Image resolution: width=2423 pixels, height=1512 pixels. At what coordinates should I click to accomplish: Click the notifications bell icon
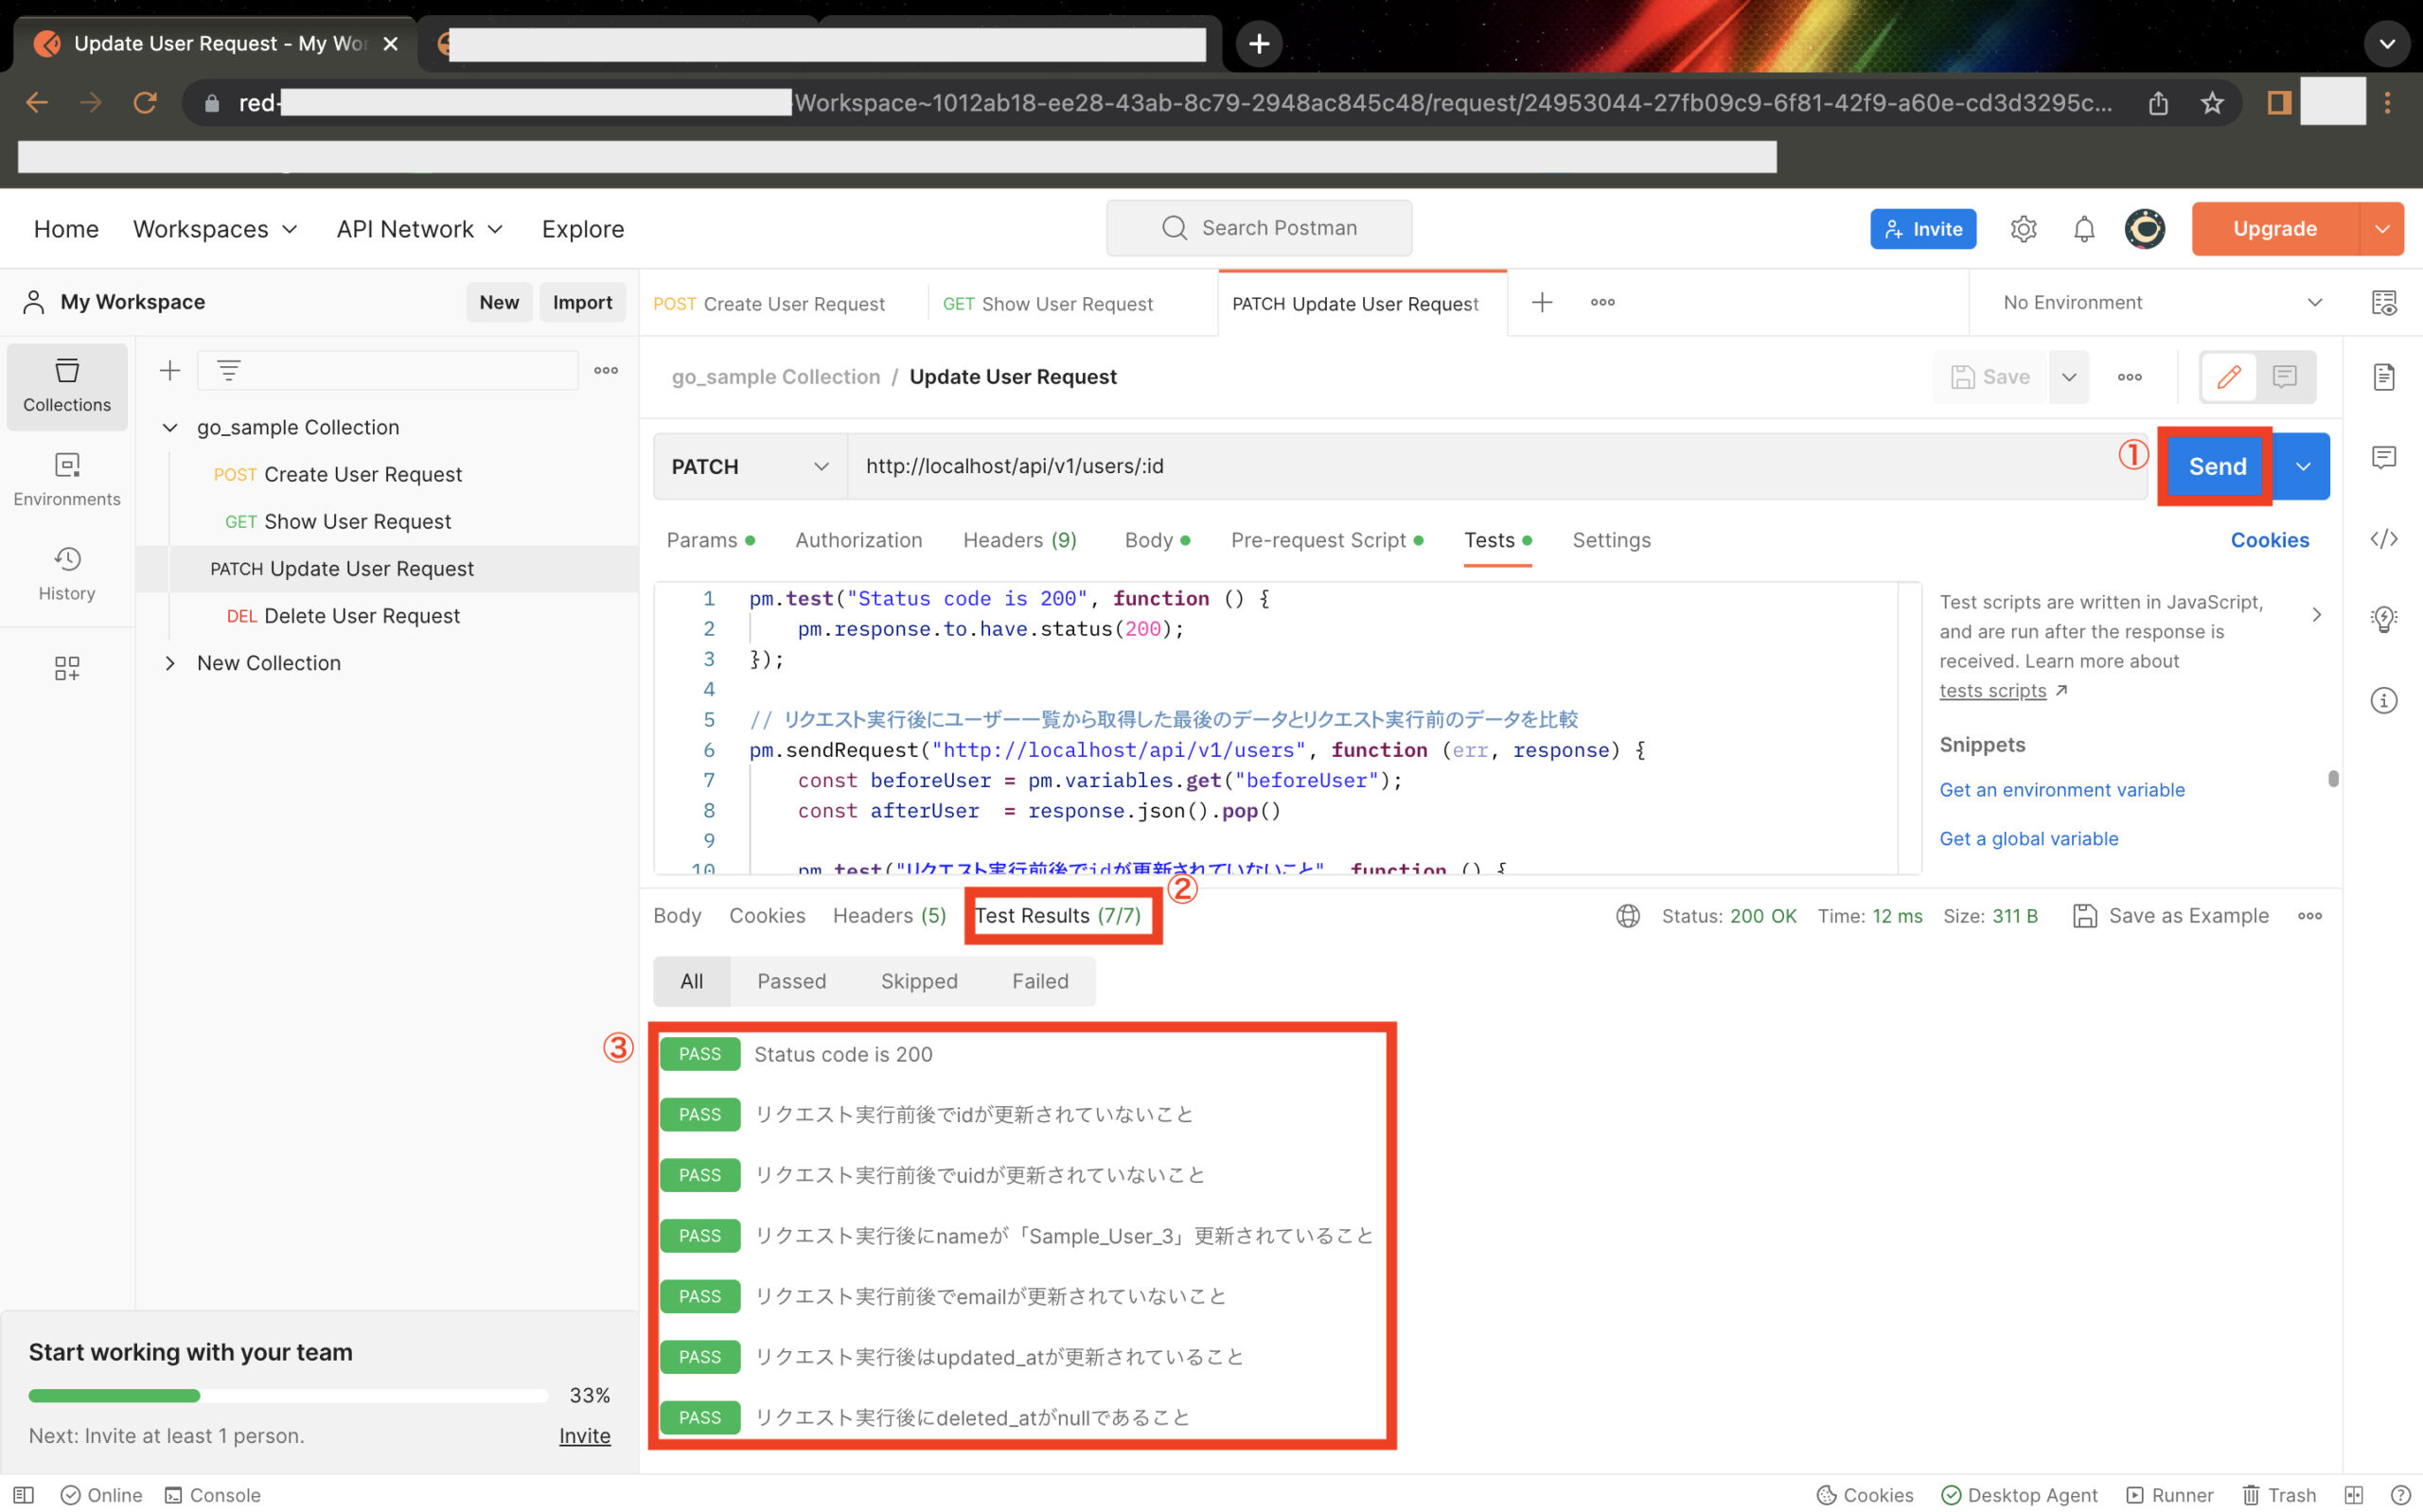point(2083,229)
